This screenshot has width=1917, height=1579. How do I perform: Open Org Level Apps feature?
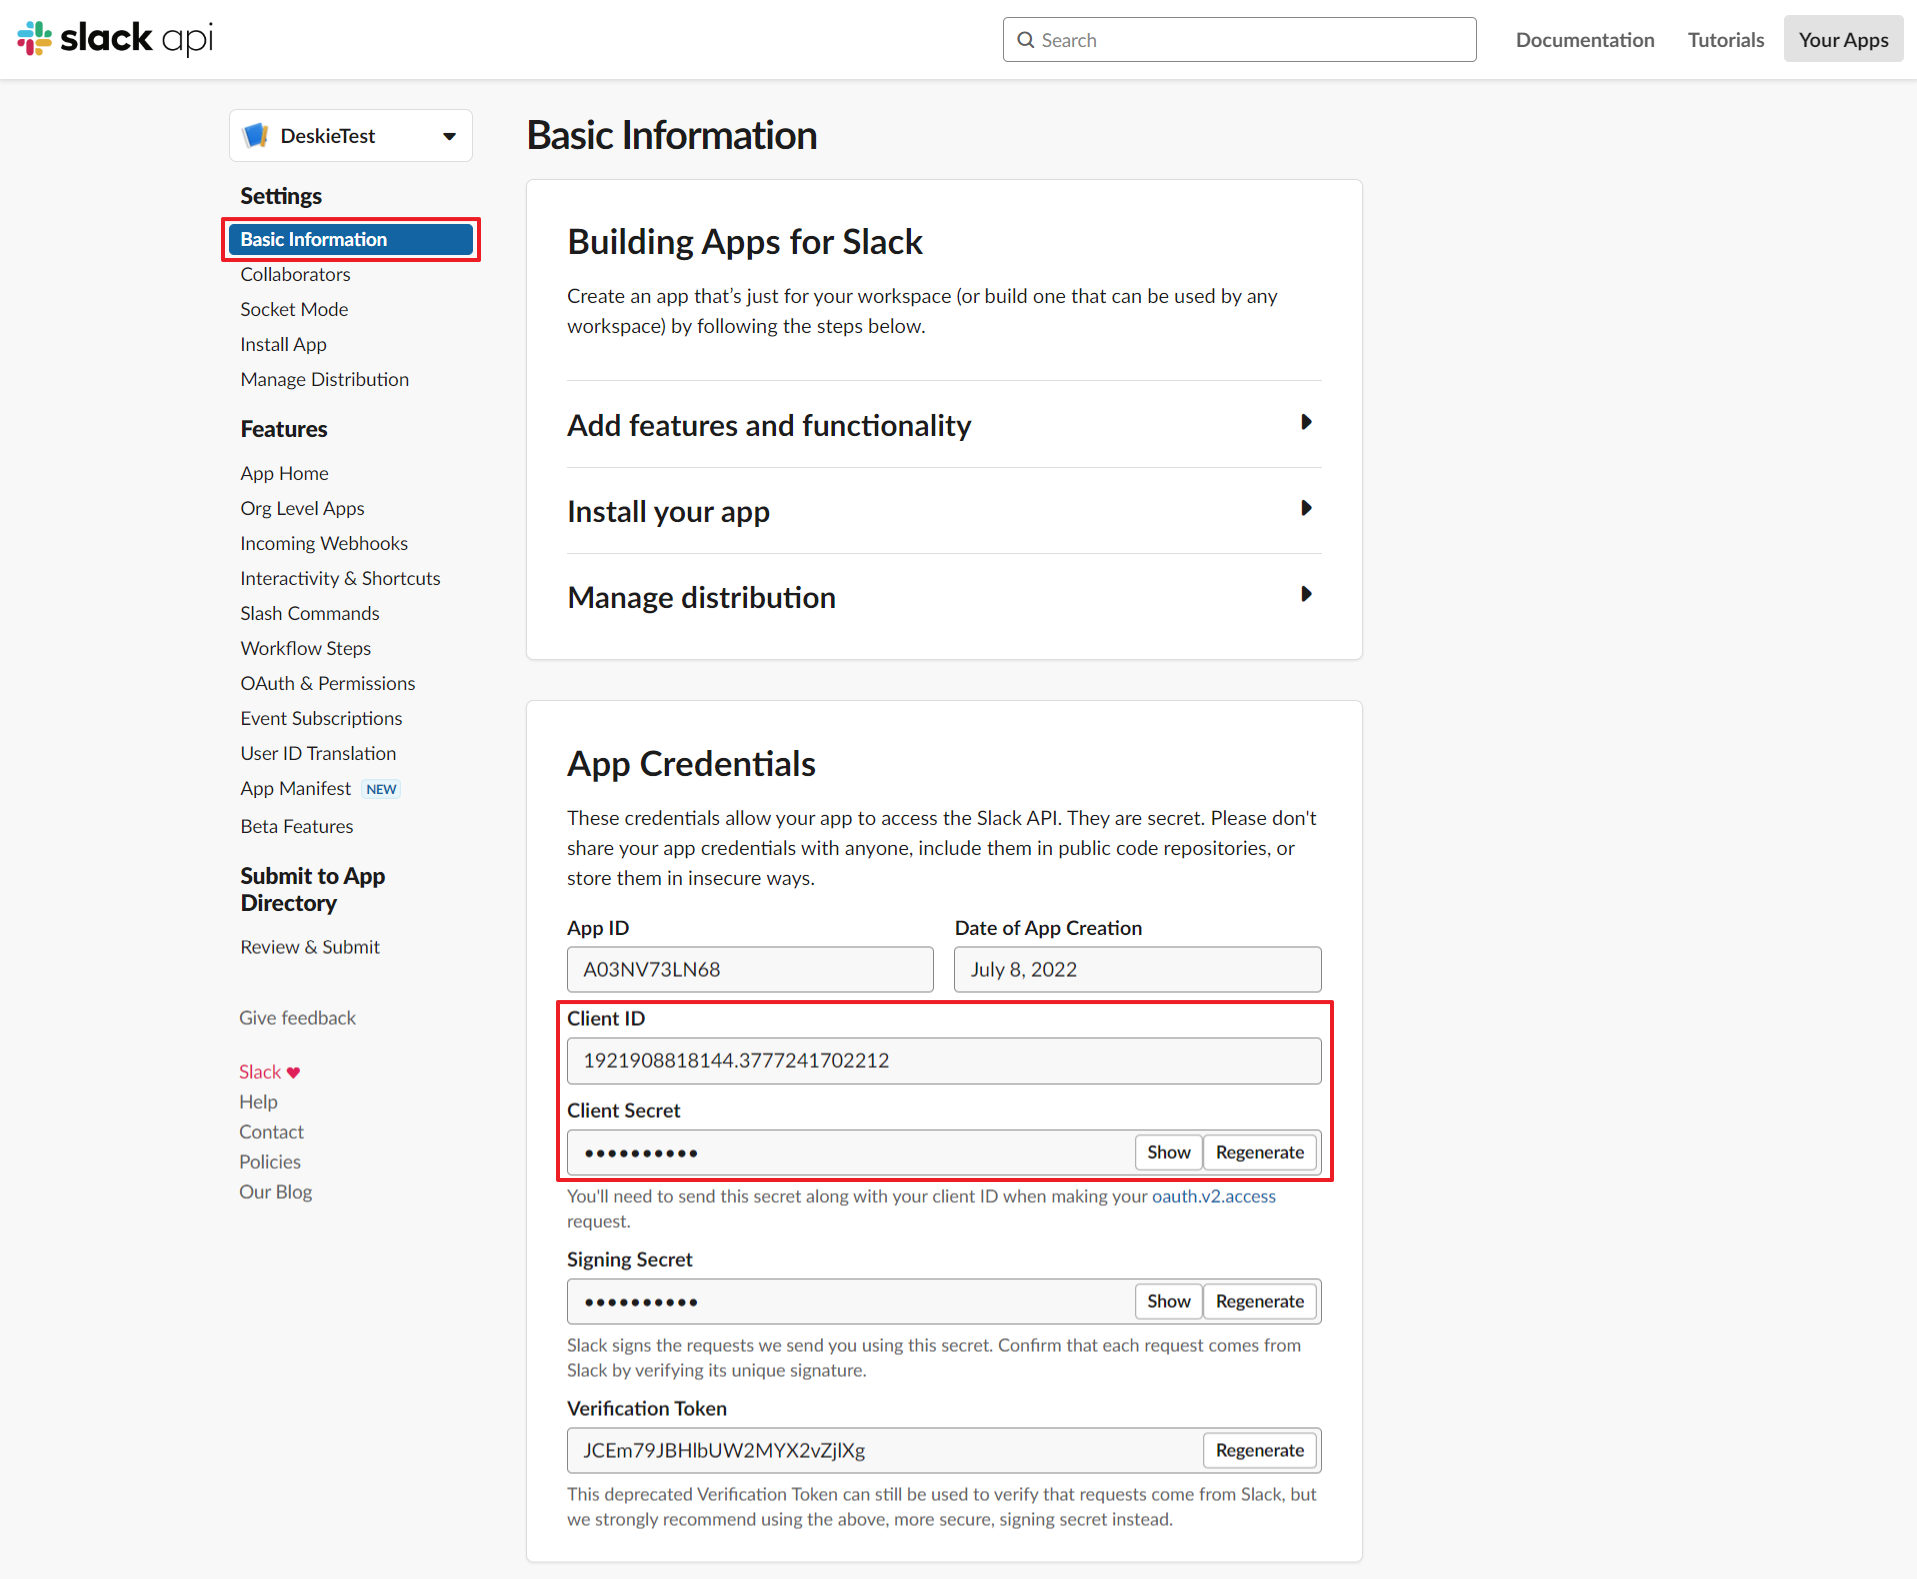pyautogui.click(x=302, y=508)
